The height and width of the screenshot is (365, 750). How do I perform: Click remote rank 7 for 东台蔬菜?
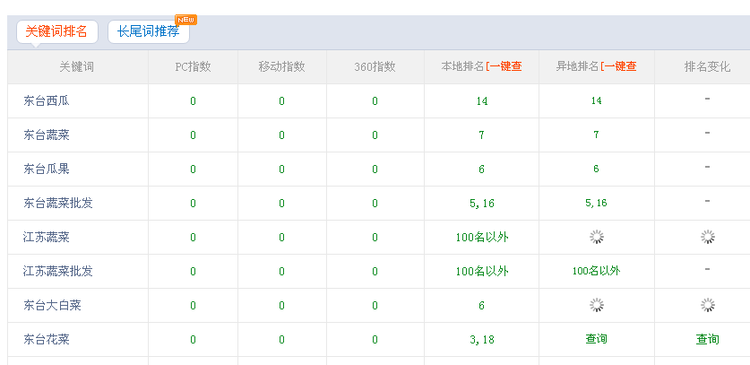pyautogui.click(x=596, y=135)
